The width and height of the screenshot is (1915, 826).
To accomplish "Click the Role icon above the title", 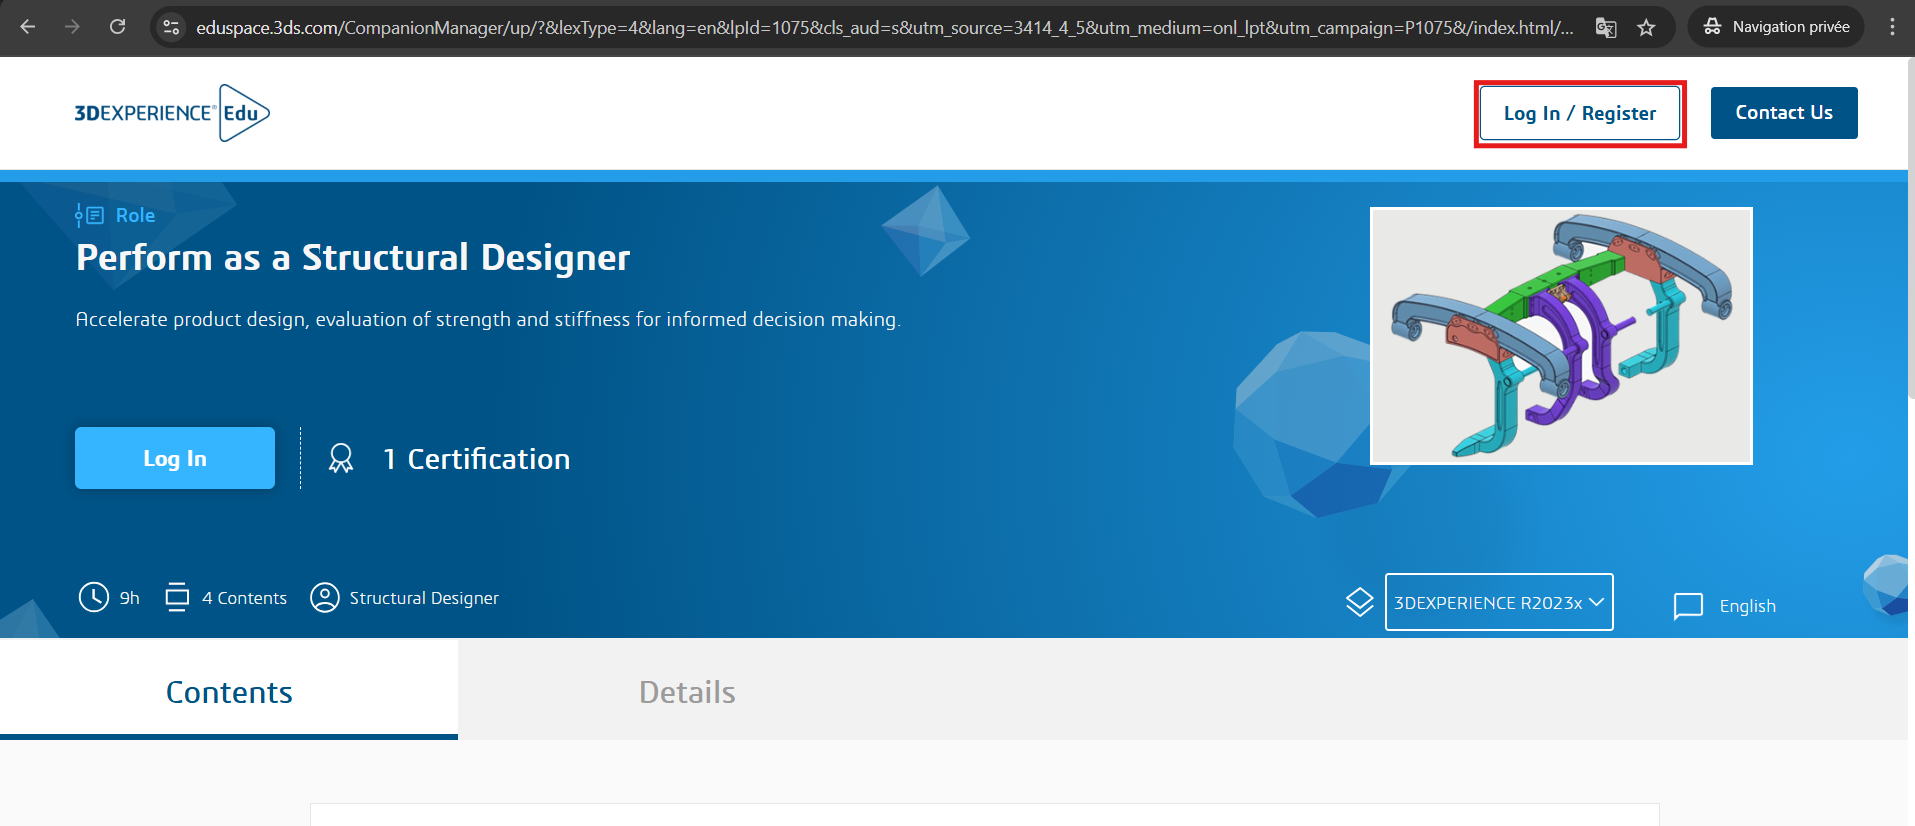I will [89, 215].
